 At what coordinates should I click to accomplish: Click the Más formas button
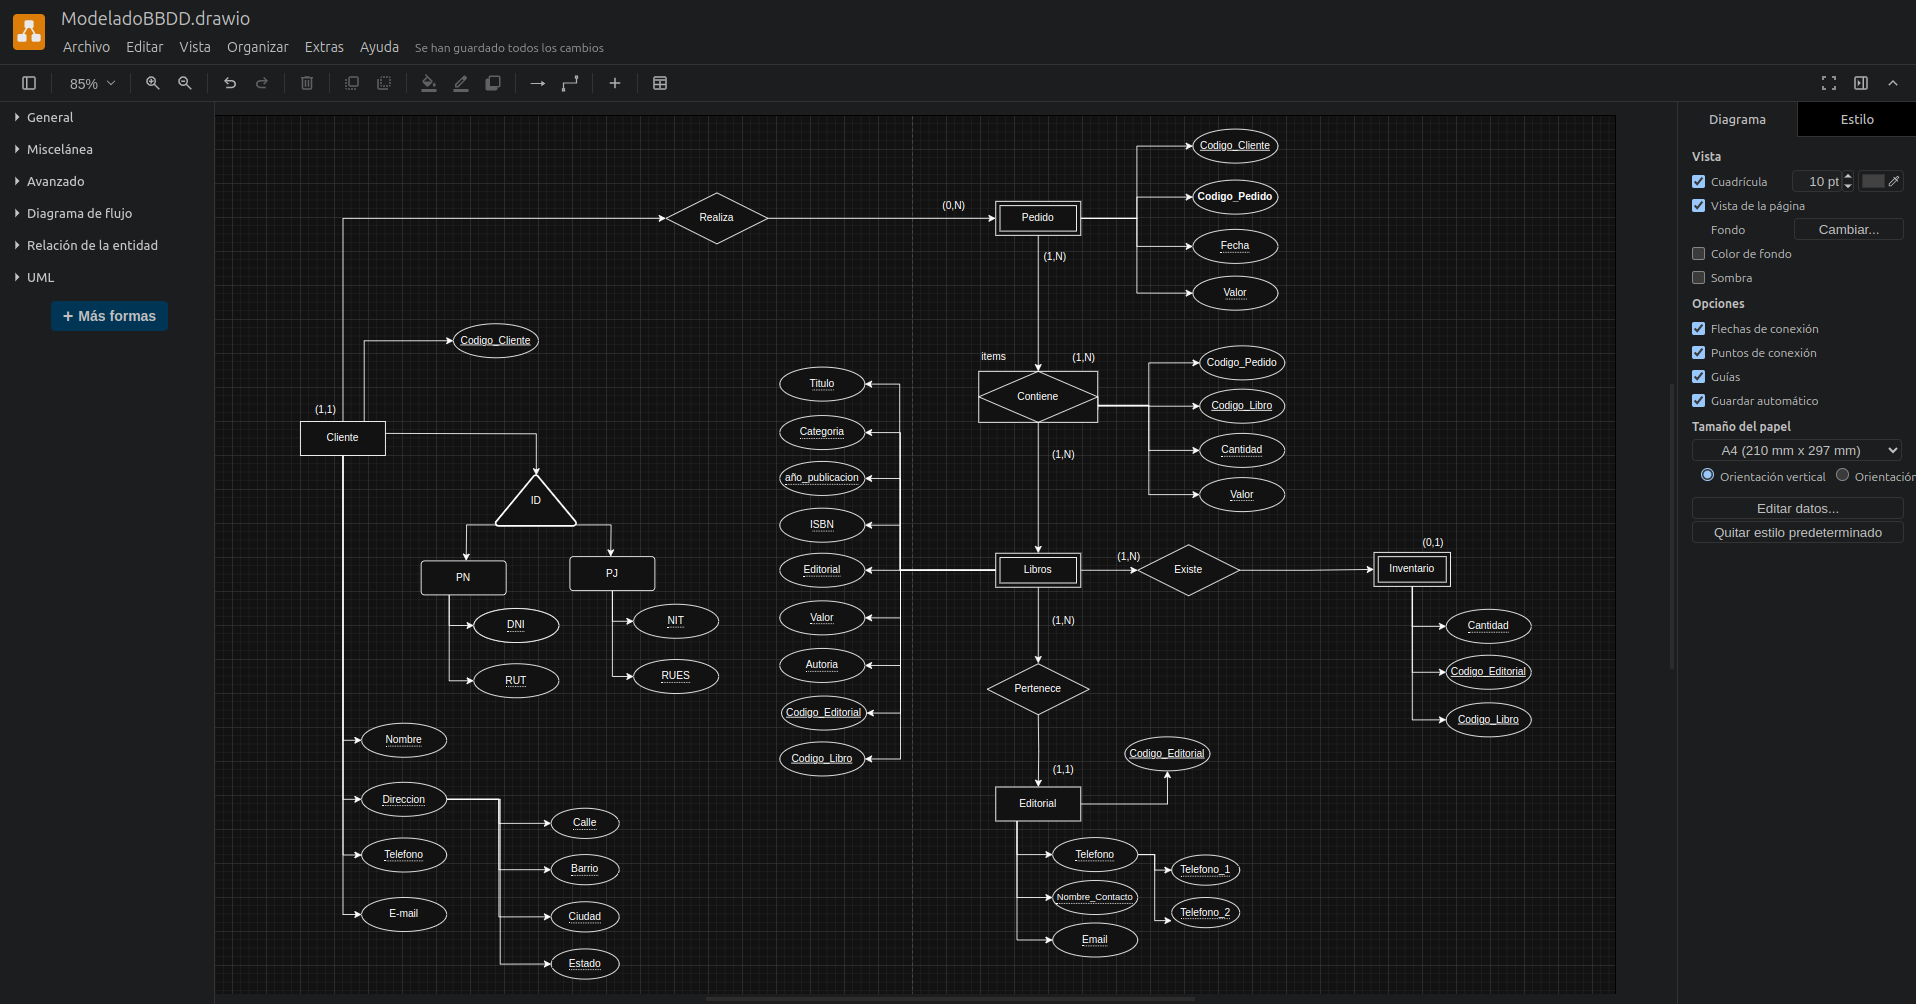109,316
